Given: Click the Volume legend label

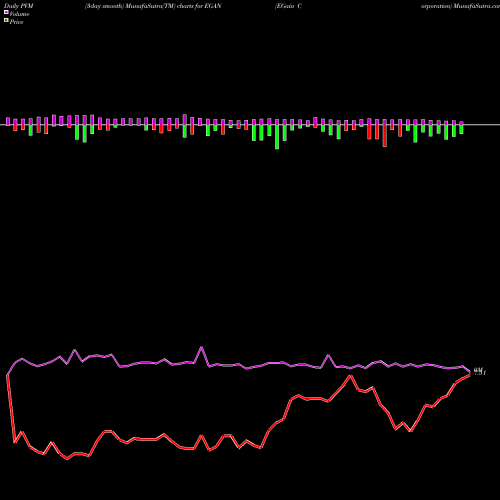Looking at the screenshot, I should click(x=19, y=14).
